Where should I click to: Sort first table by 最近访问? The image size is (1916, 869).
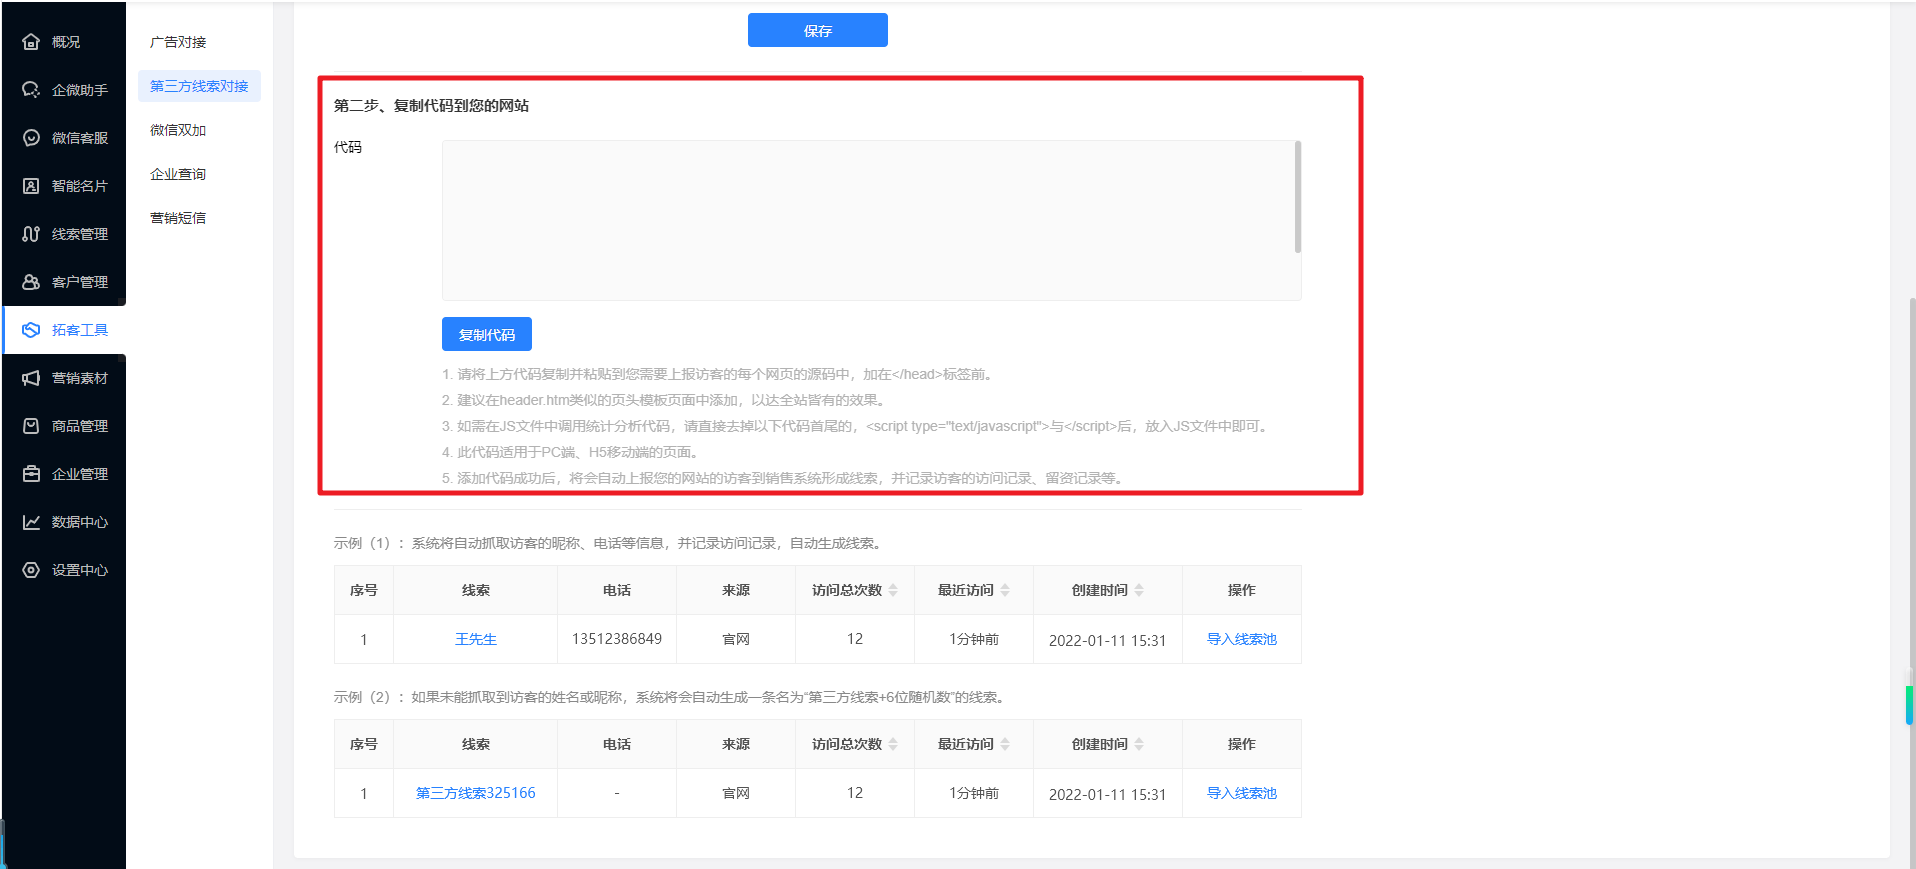click(x=1005, y=590)
